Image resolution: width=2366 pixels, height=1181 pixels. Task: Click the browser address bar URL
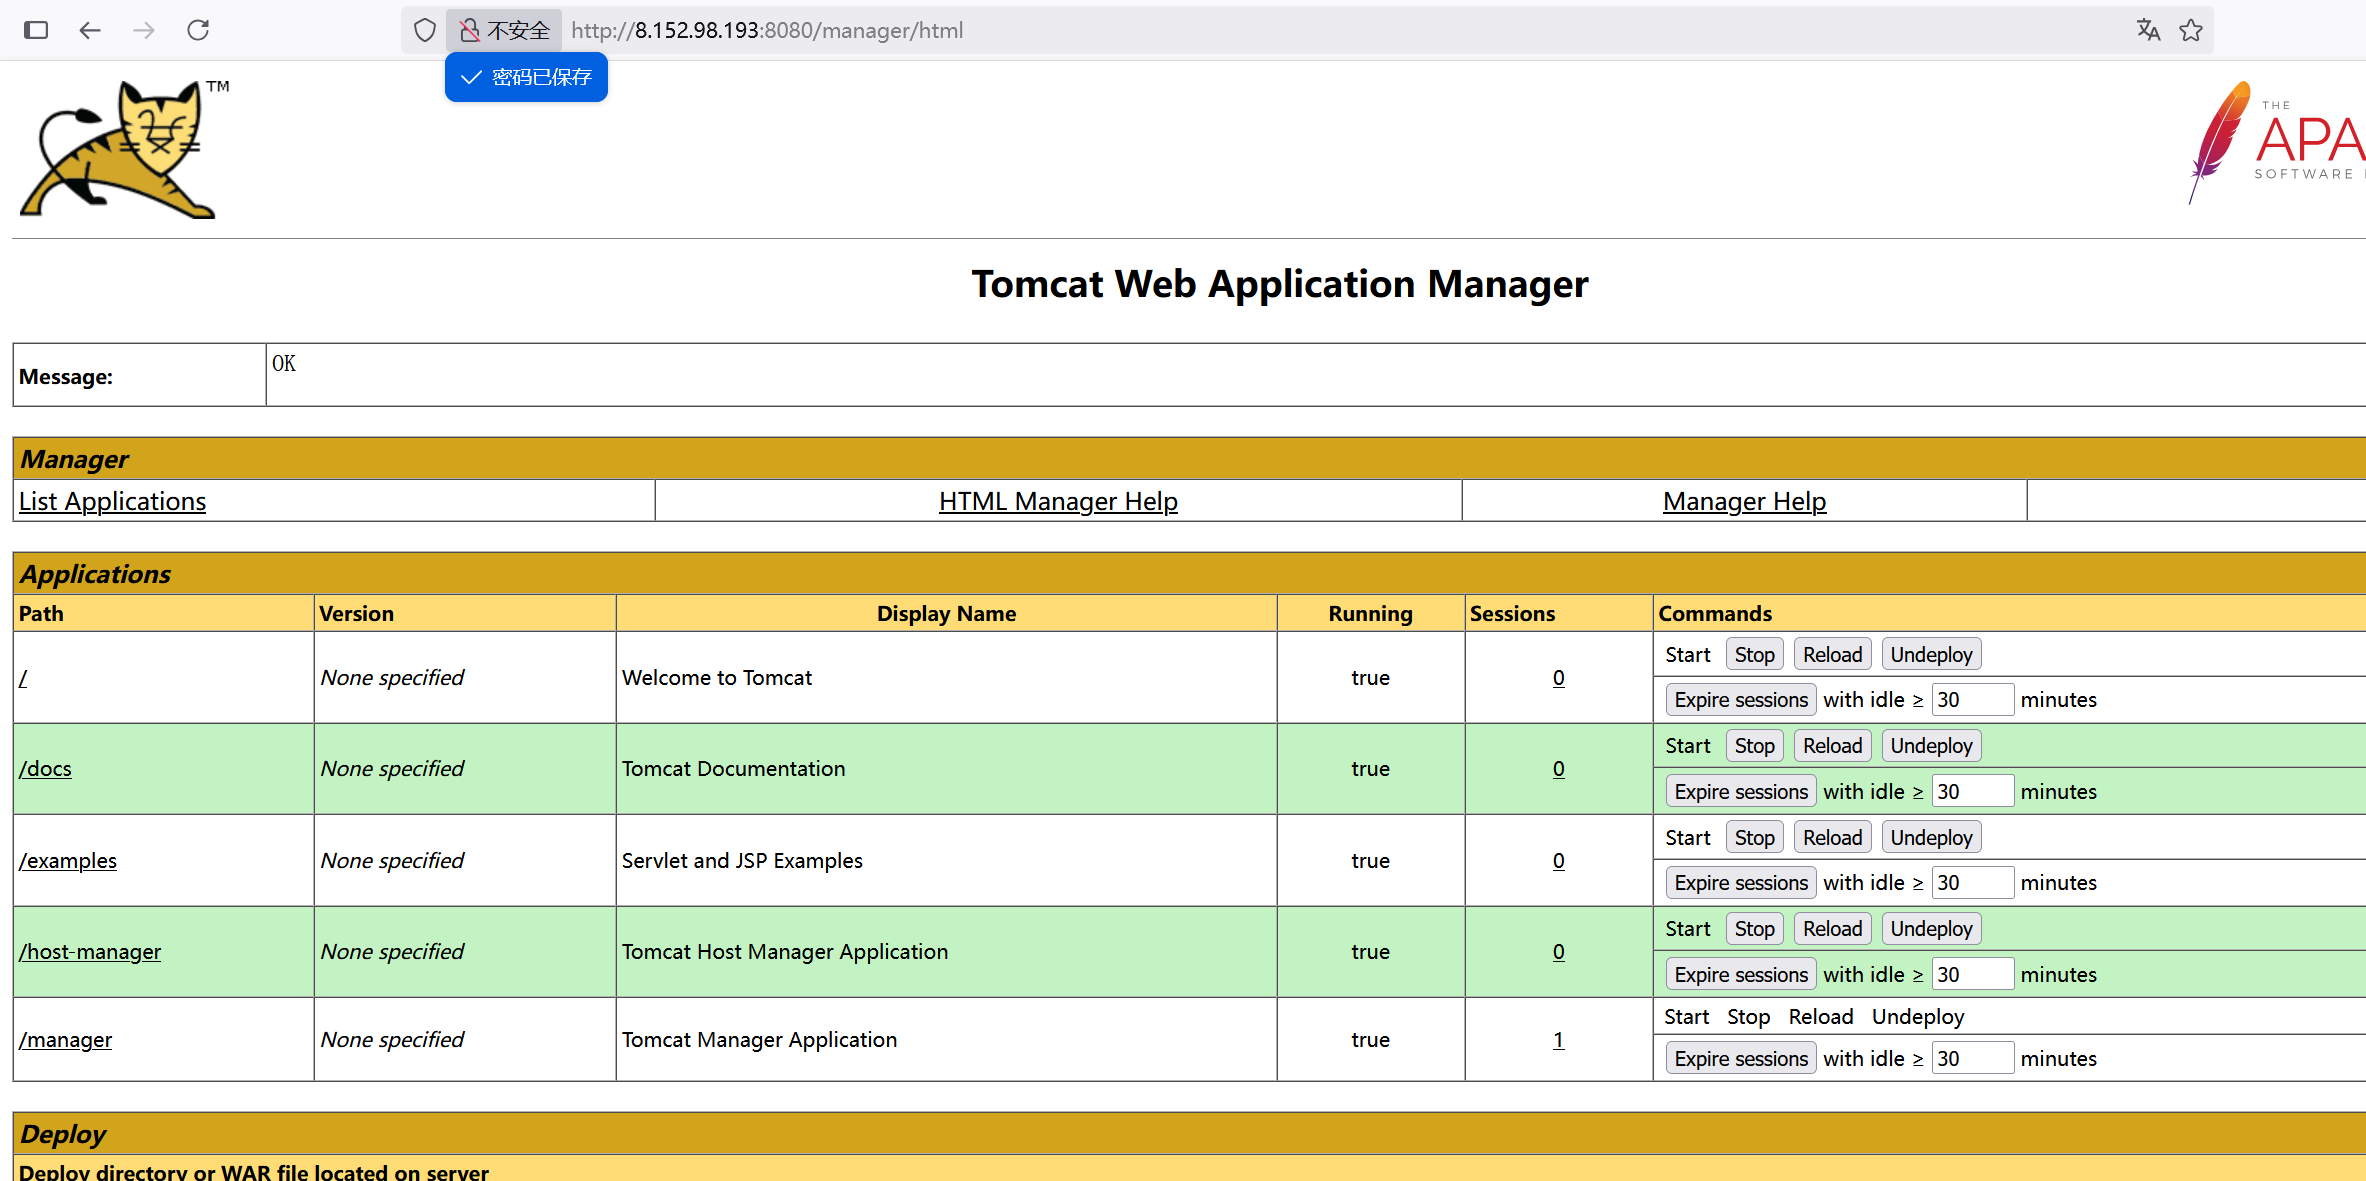pyautogui.click(x=767, y=30)
